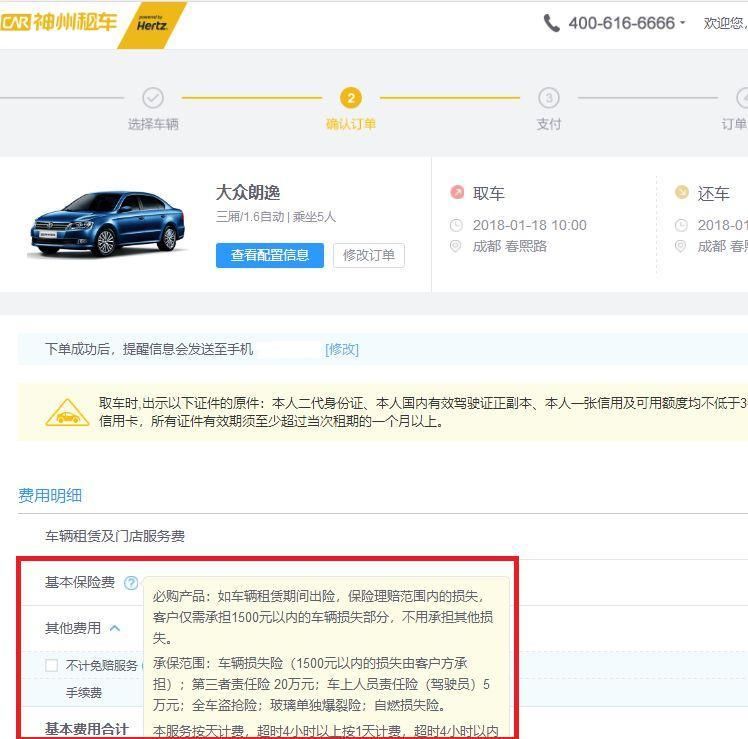Click the 基本费用合计 label
Image resolution: width=748 pixels, height=739 pixels.
pyautogui.click(x=86, y=729)
